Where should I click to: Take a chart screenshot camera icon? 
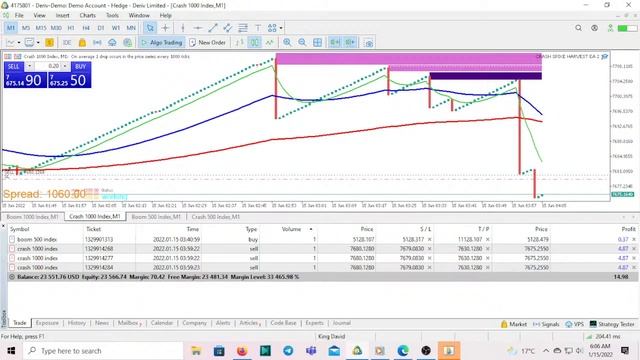click(x=369, y=43)
